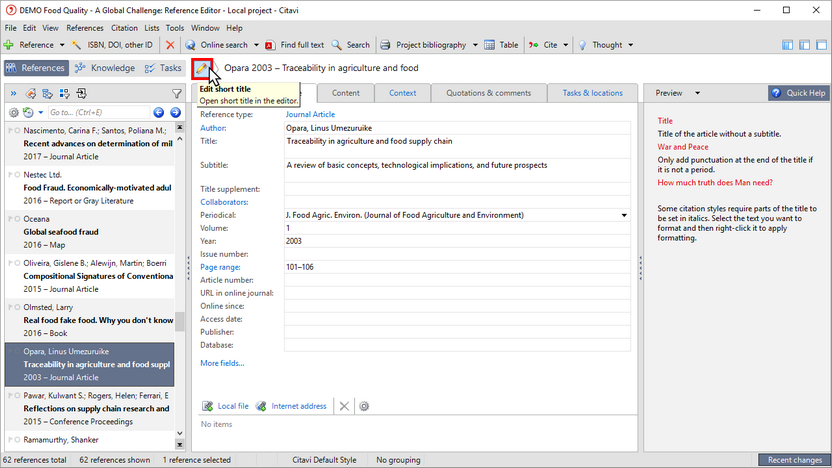Screen dimensions: 832x468
Task: Open the Table view
Action: pos(501,45)
